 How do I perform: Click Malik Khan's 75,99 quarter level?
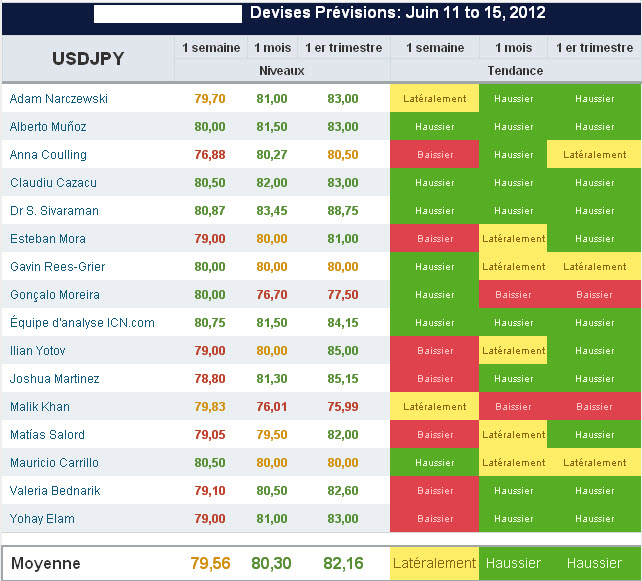click(x=343, y=407)
